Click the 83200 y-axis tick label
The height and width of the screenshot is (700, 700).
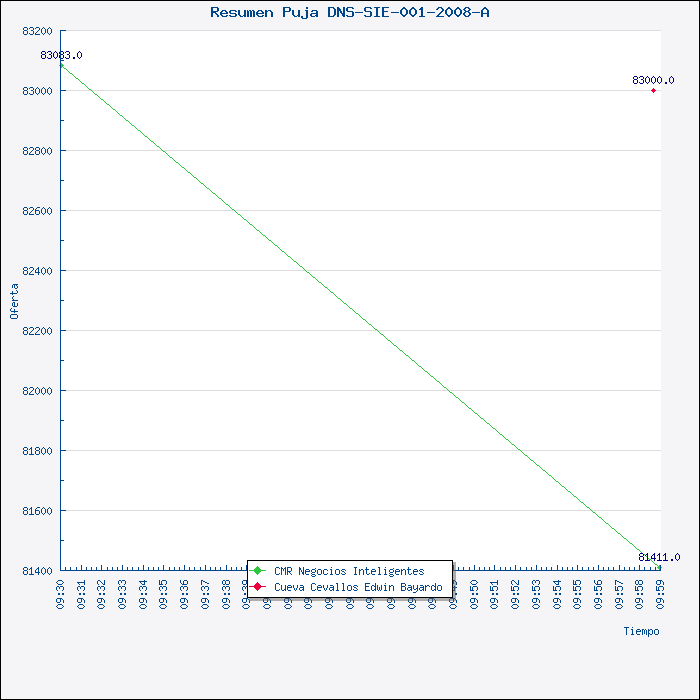[x=38, y=31]
